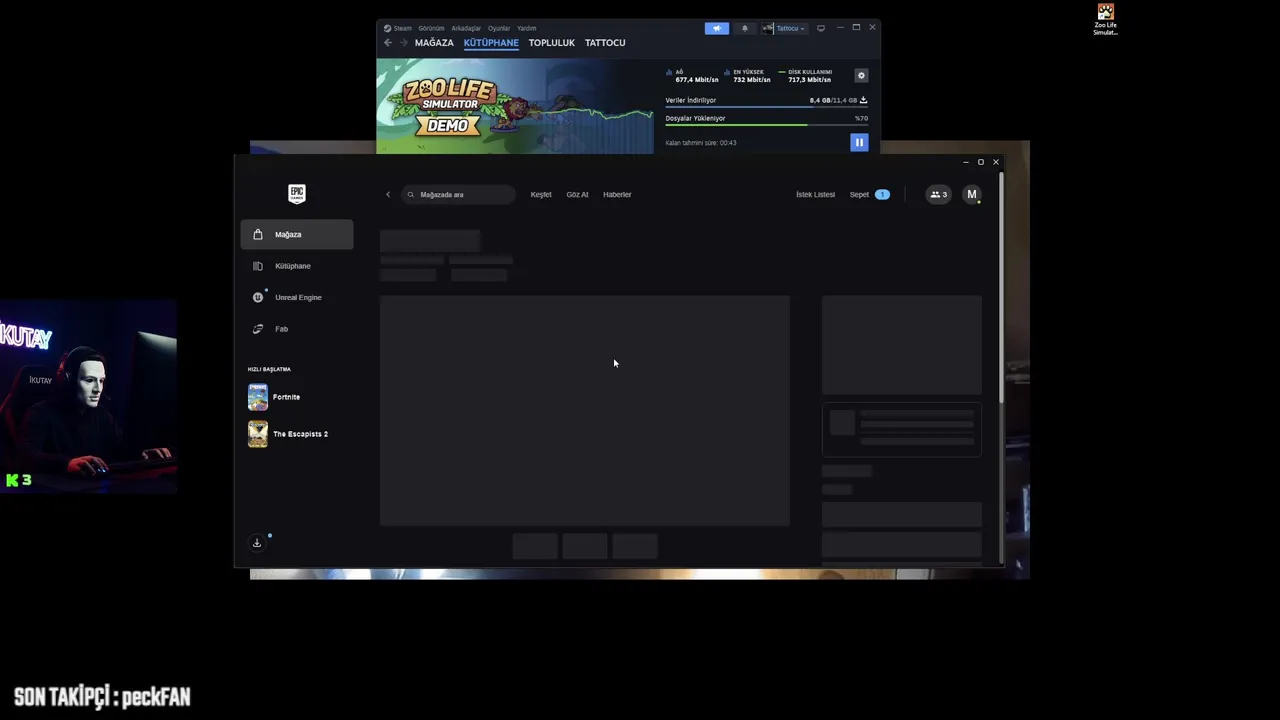
Task: Click the Steam announcements megaphone button
Action: [717, 28]
